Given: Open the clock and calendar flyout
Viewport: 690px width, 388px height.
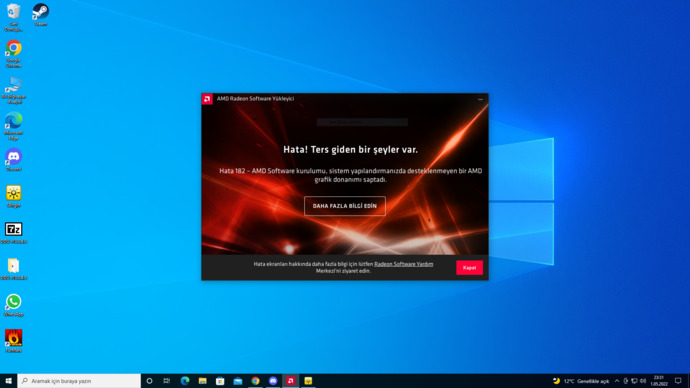Looking at the screenshot, I should [x=659, y=381].
